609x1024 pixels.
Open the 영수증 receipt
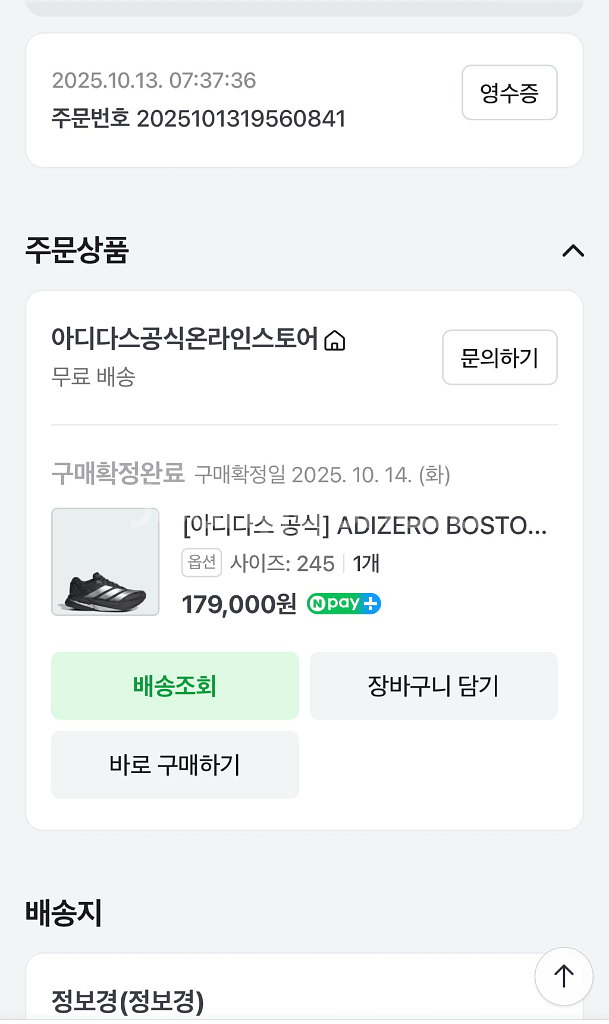click(x=509, y=93)
